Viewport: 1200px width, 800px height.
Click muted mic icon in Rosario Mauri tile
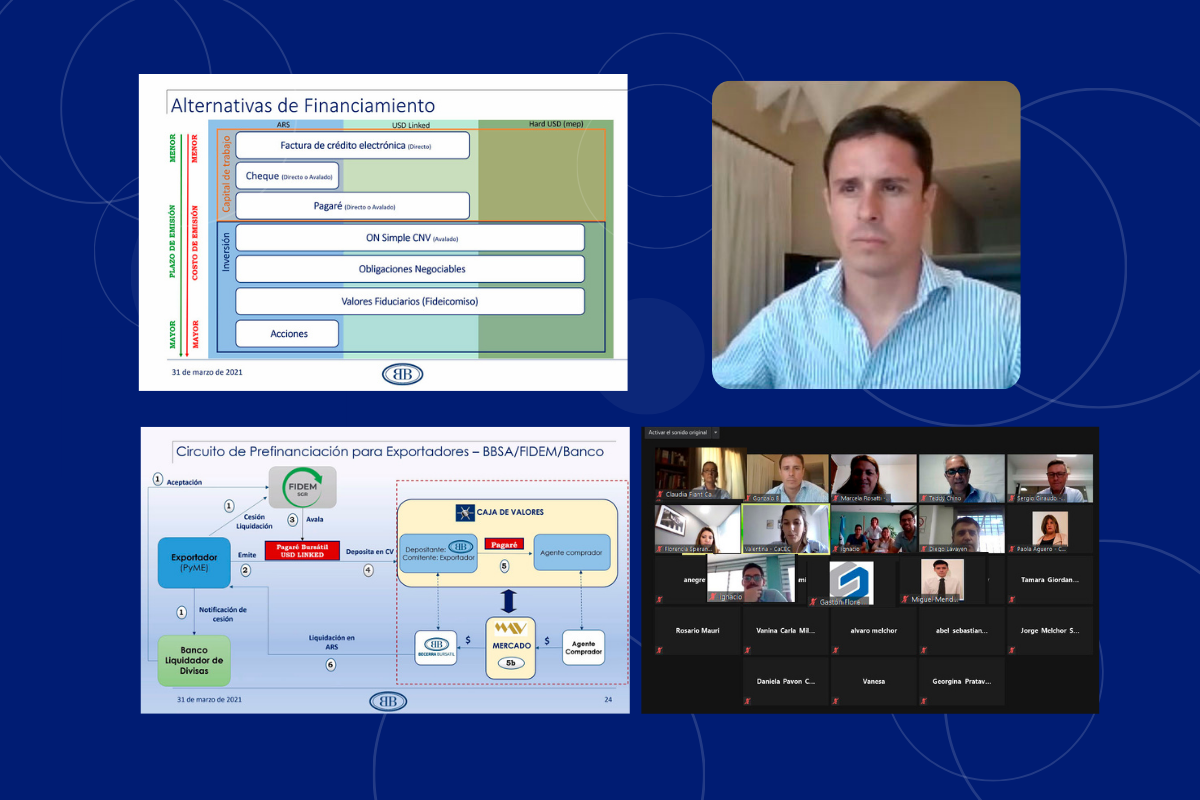pyautogui.click(x=660, y=650)
